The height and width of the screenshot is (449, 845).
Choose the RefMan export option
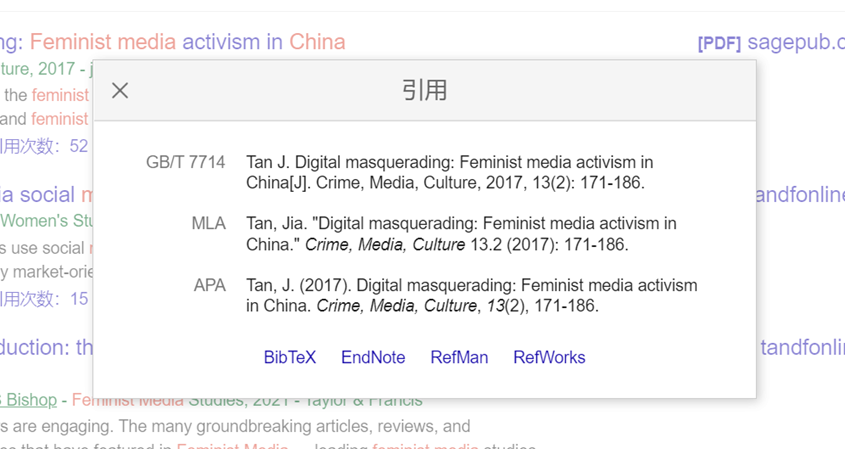point(459,357)
